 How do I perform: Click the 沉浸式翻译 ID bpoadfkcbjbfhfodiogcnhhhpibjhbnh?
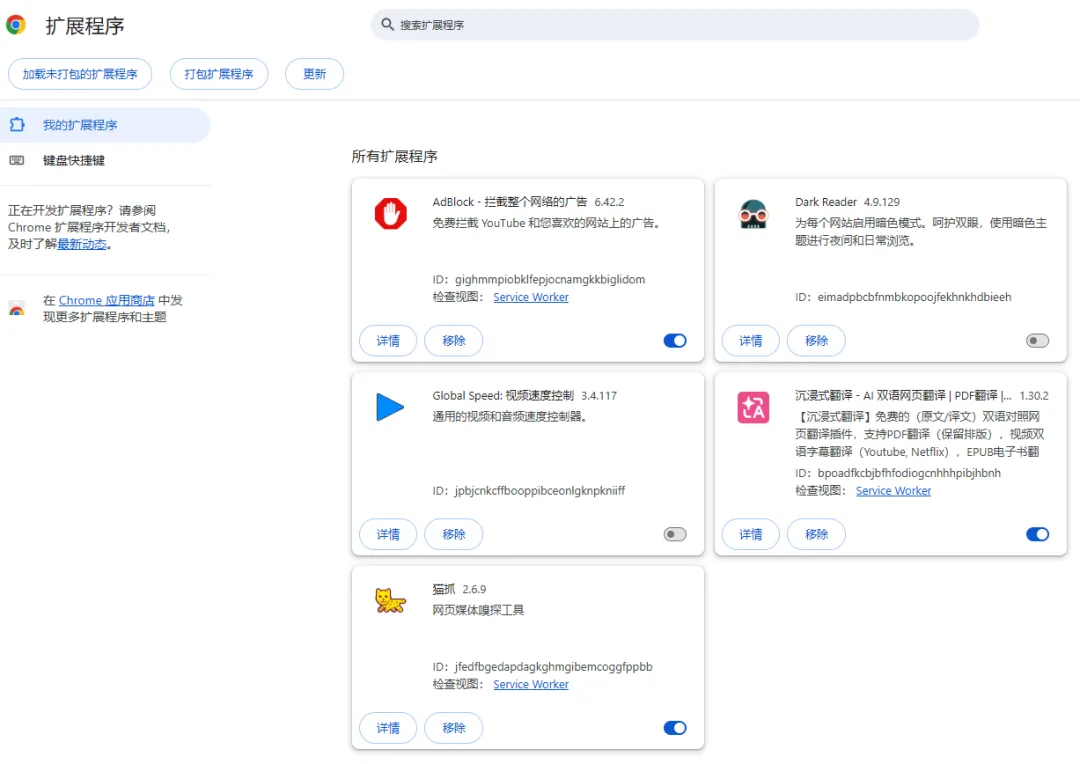909,473
